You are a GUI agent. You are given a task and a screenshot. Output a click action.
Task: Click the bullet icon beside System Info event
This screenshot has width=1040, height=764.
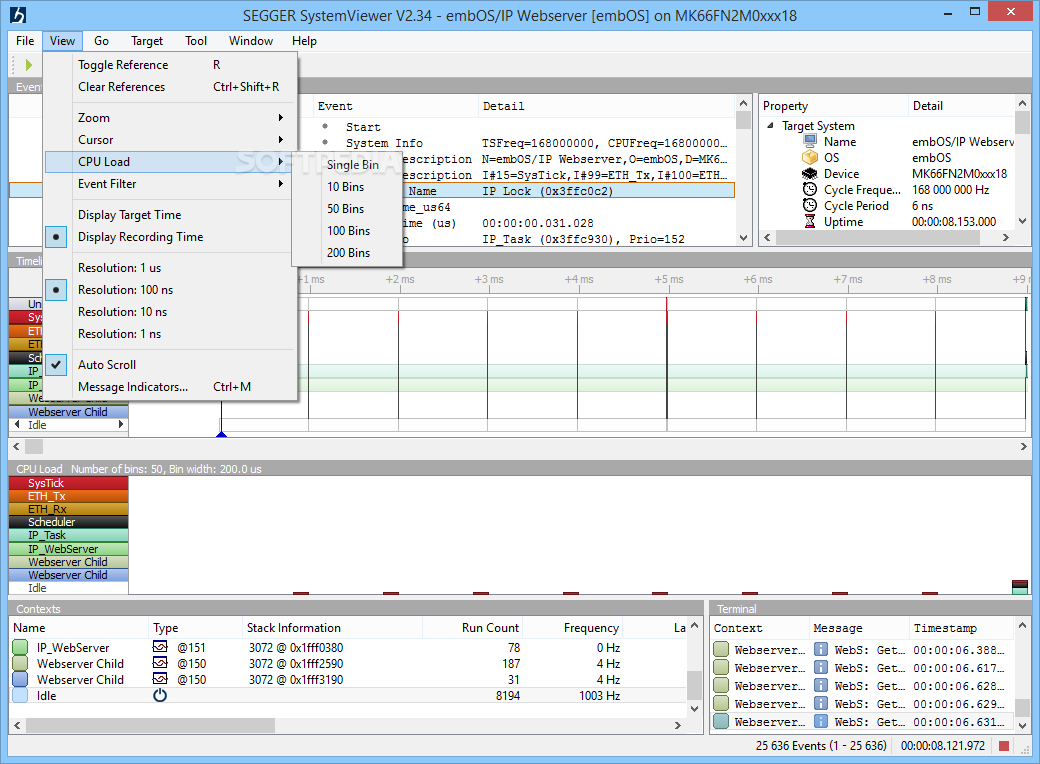point(325,142)
